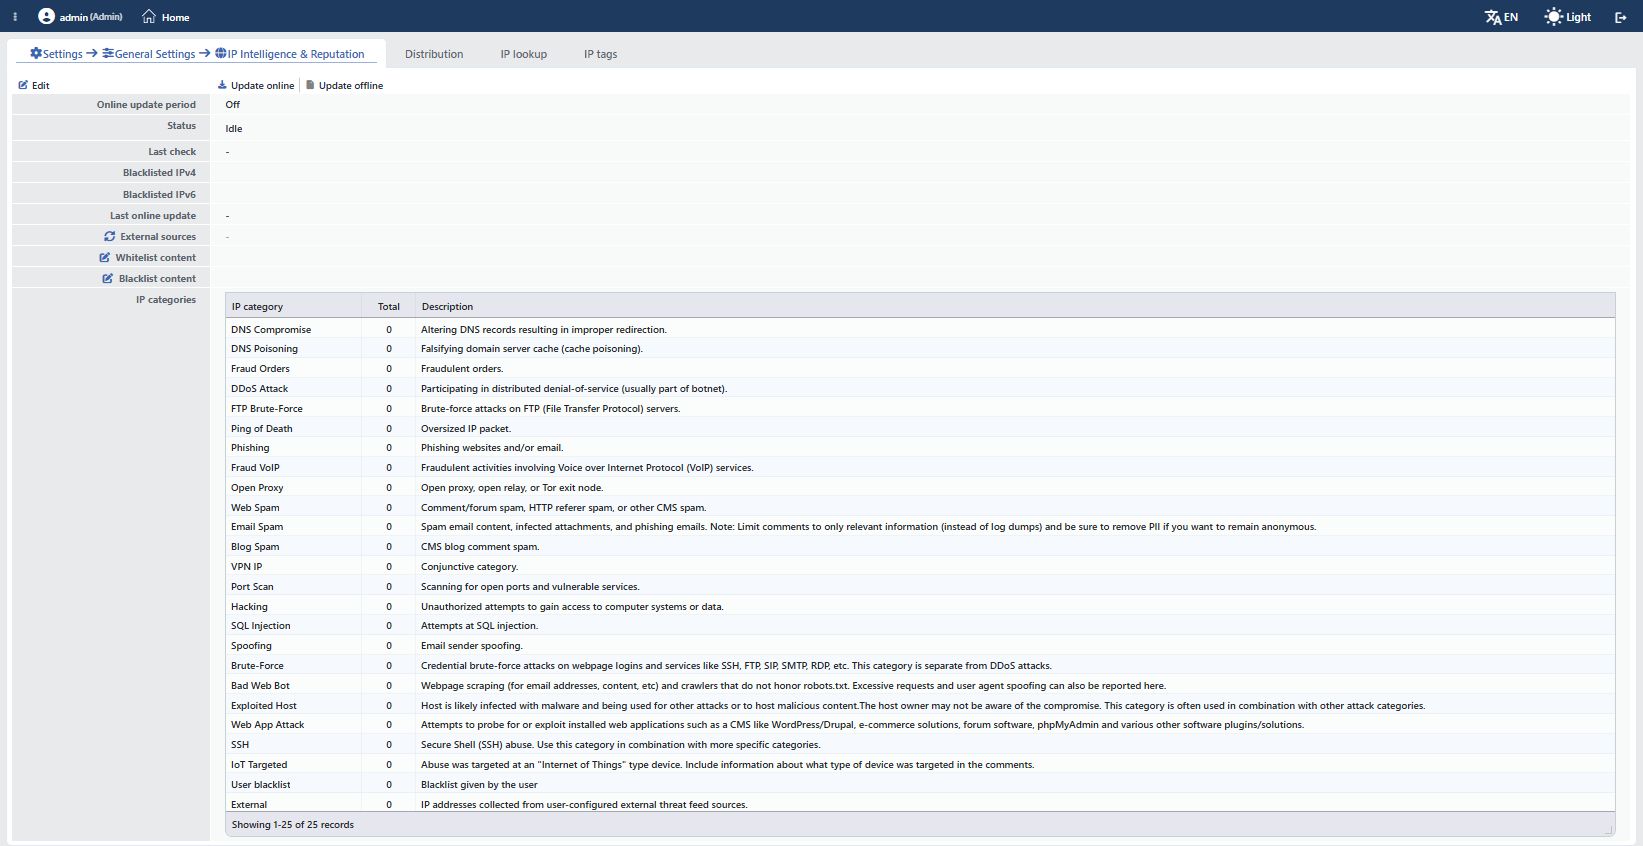Select the DNS Compromise row
Viewport: 1643px width, 846px height.
pos(920,329)
